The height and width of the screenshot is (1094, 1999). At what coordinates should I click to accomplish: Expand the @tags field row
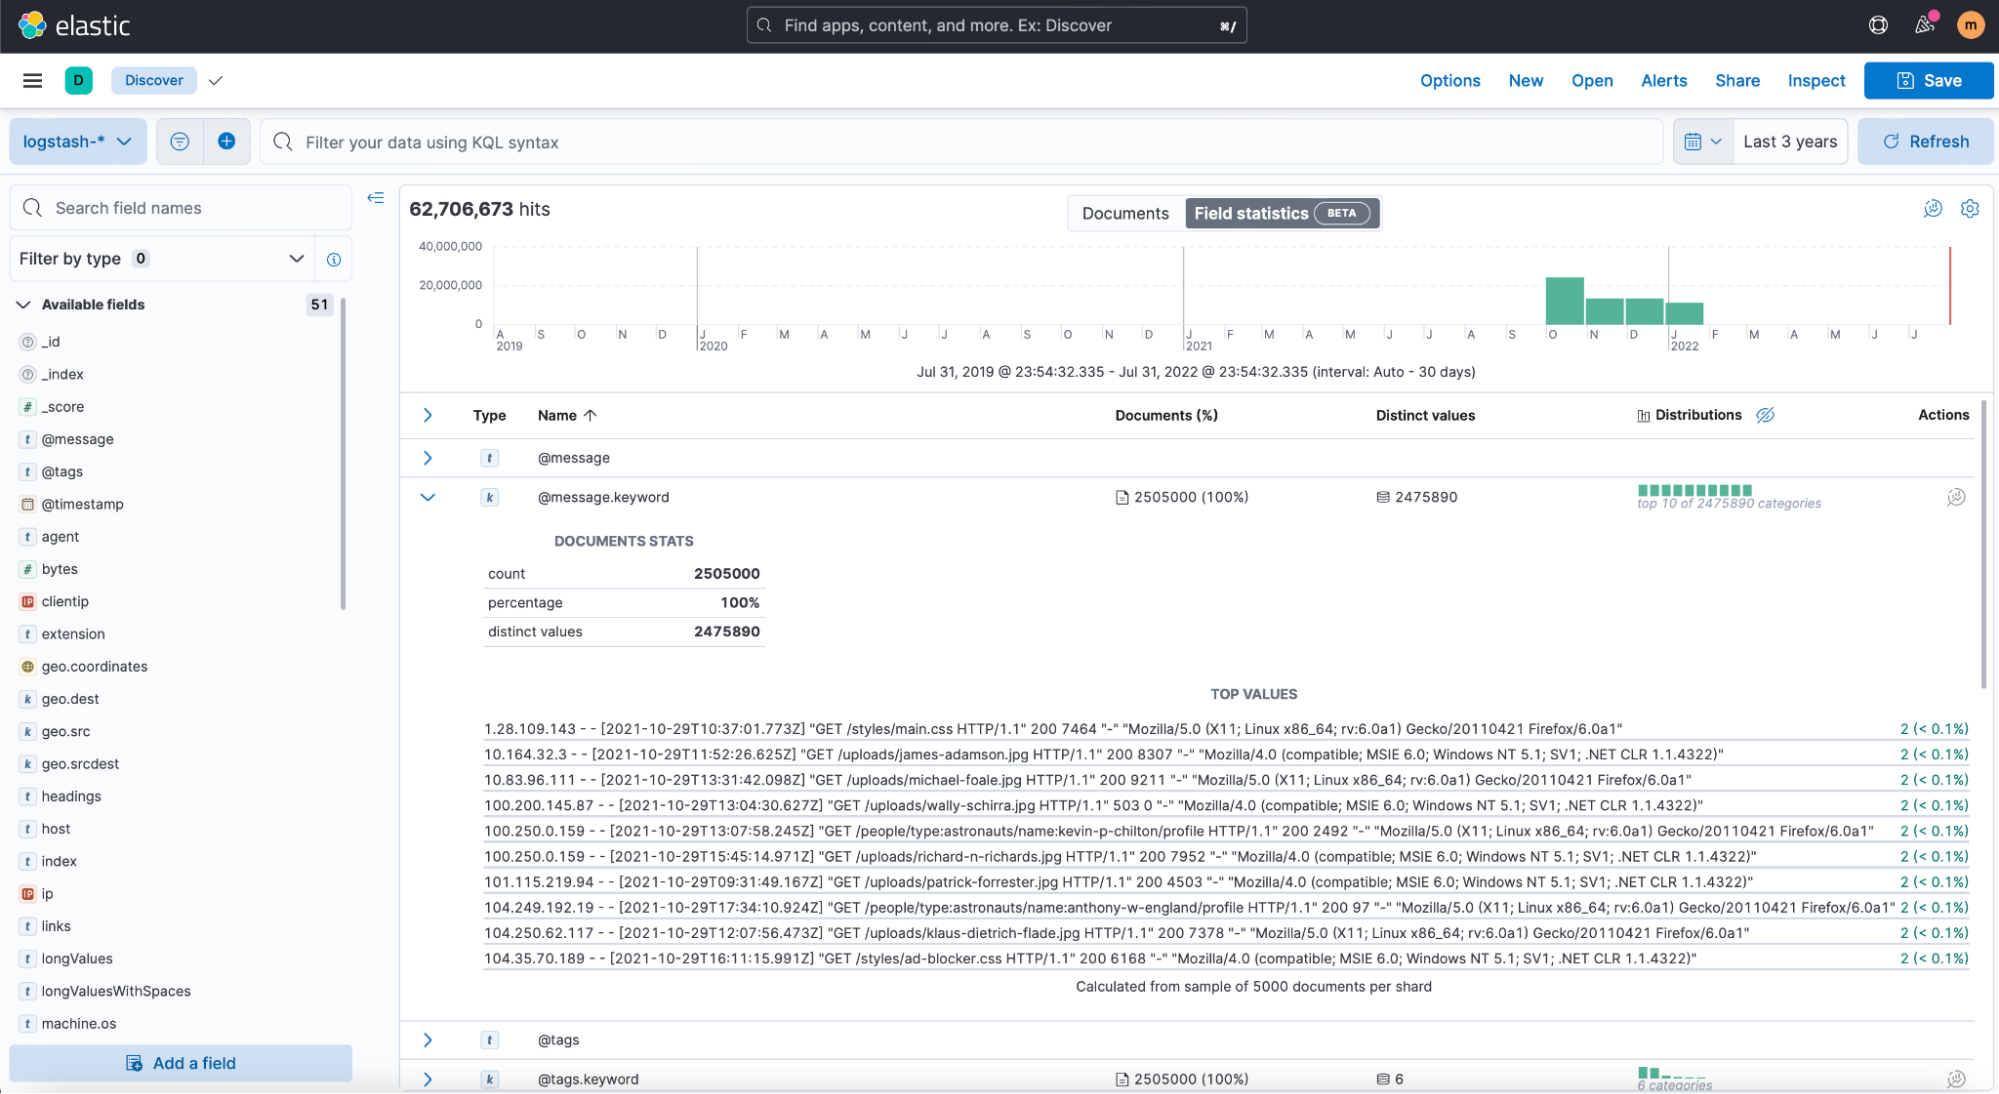click(428, 1039)
